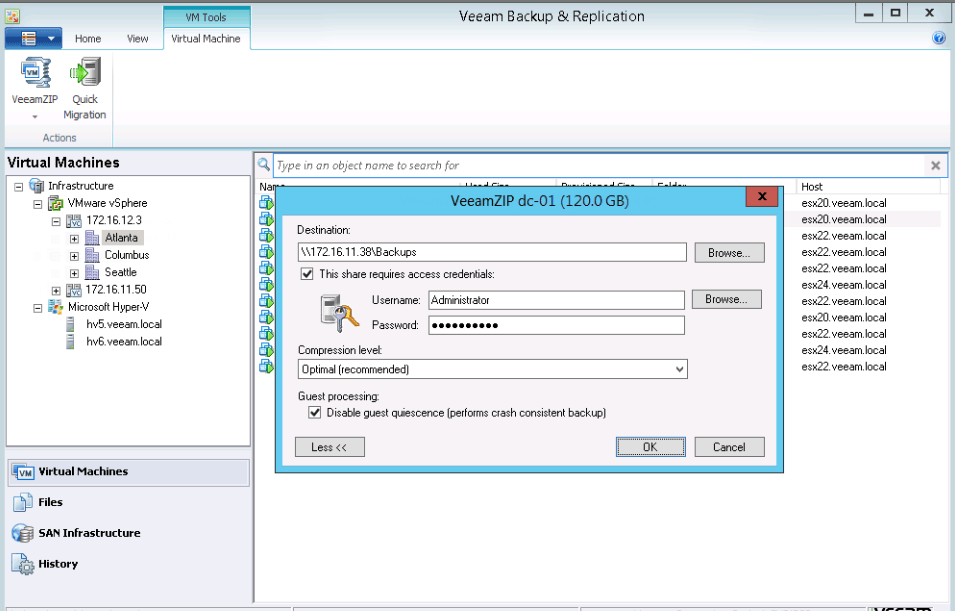Open the main application menu button
Image resolution: width=955 pixels, height=611 pixels.
[x=33, y=38]
